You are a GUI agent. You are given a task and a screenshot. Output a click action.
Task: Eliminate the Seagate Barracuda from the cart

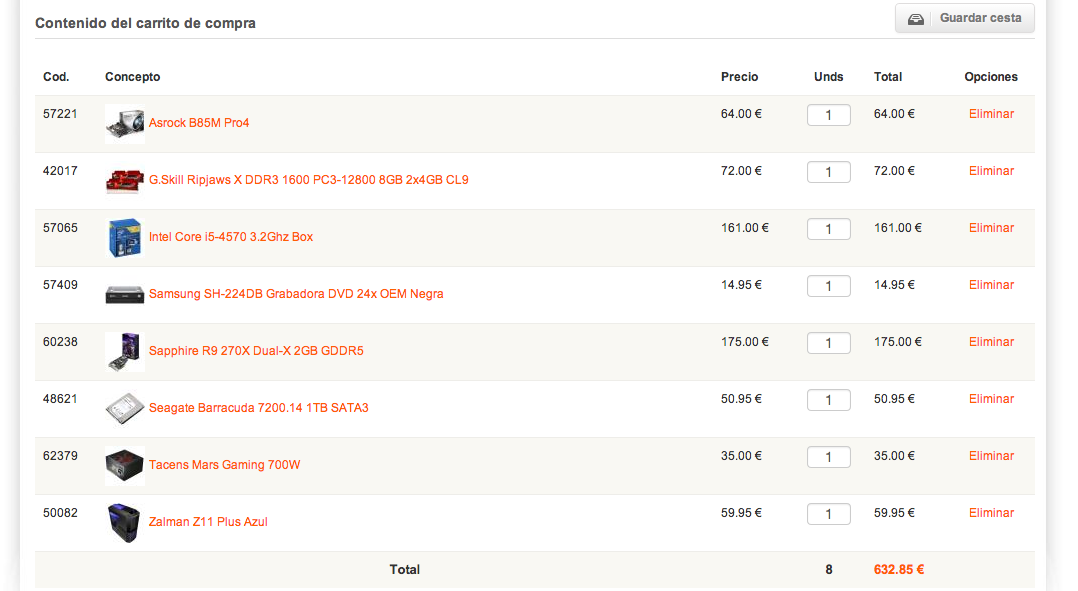(x=991, y=399)
